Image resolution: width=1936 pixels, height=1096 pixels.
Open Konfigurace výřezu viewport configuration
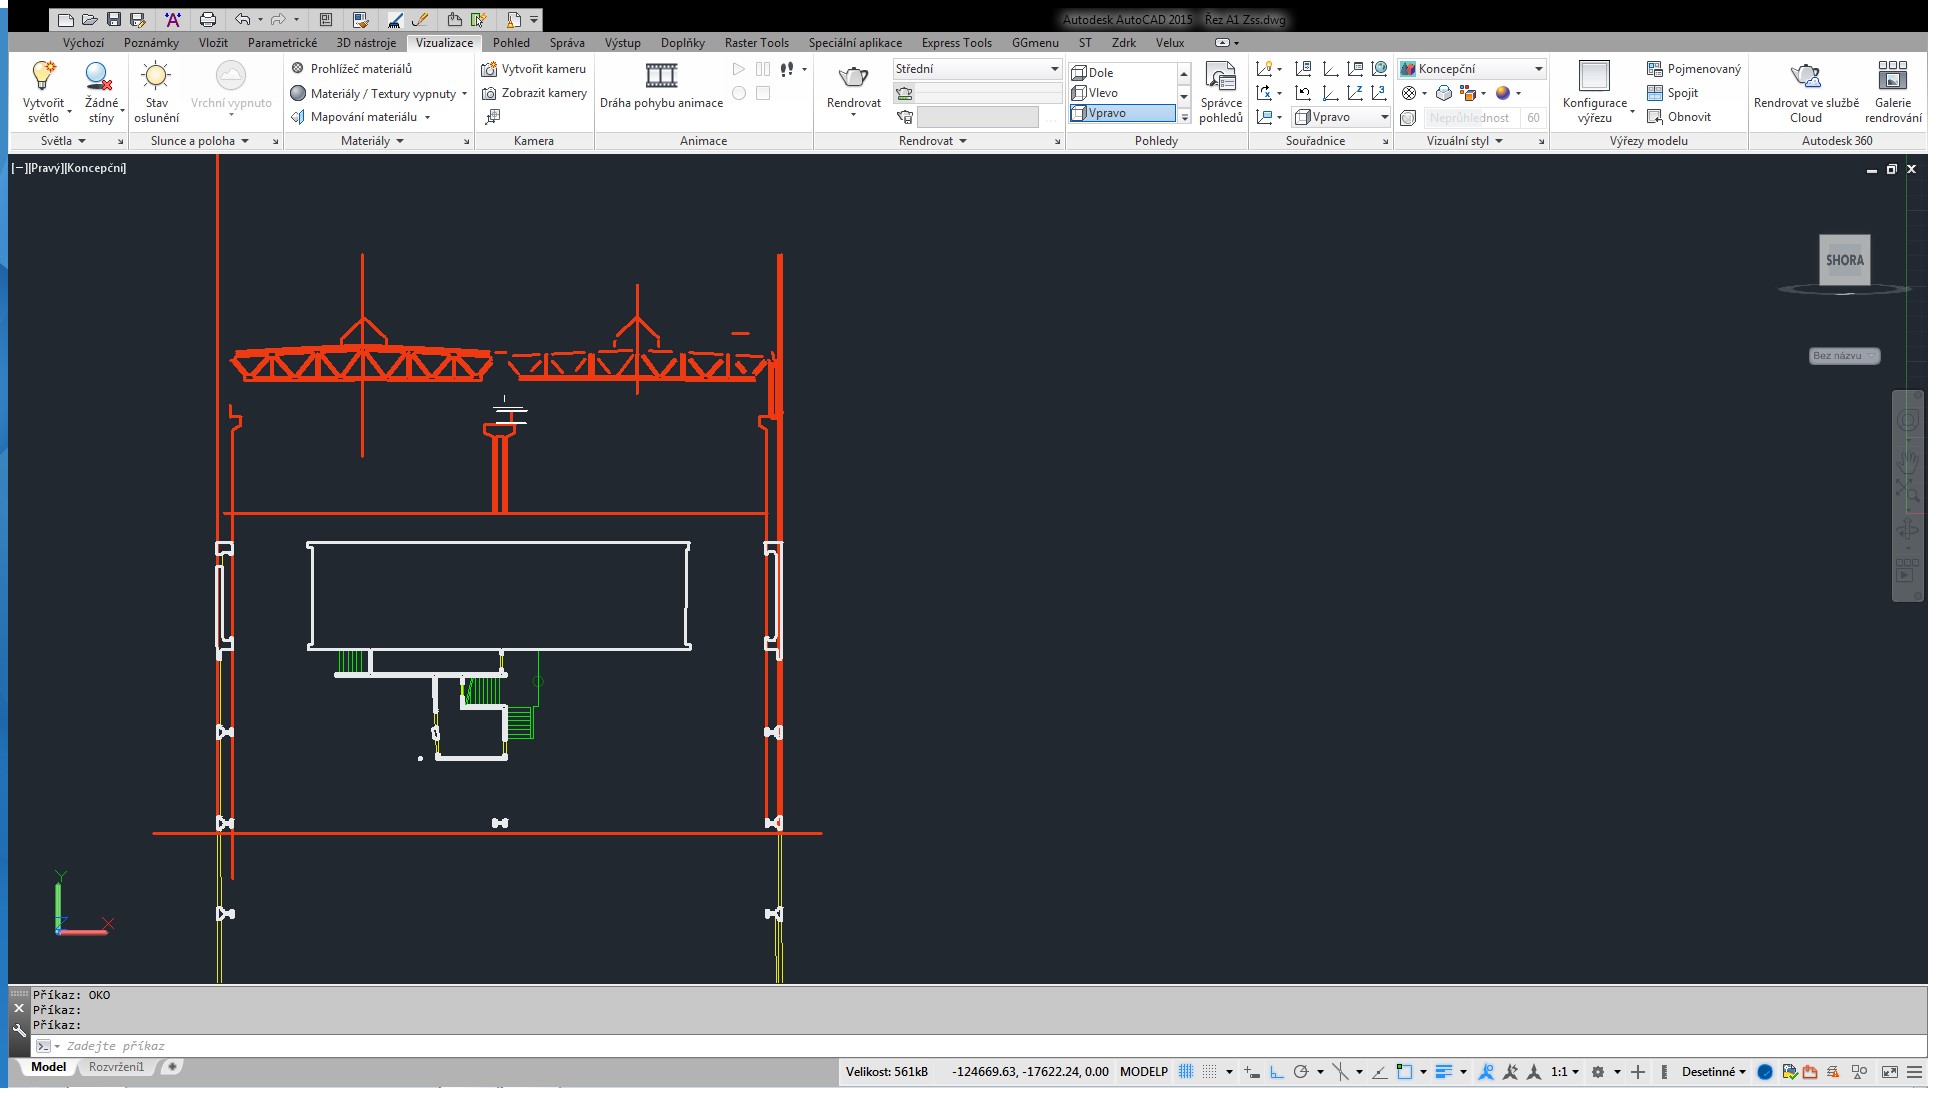[1594, 91]
